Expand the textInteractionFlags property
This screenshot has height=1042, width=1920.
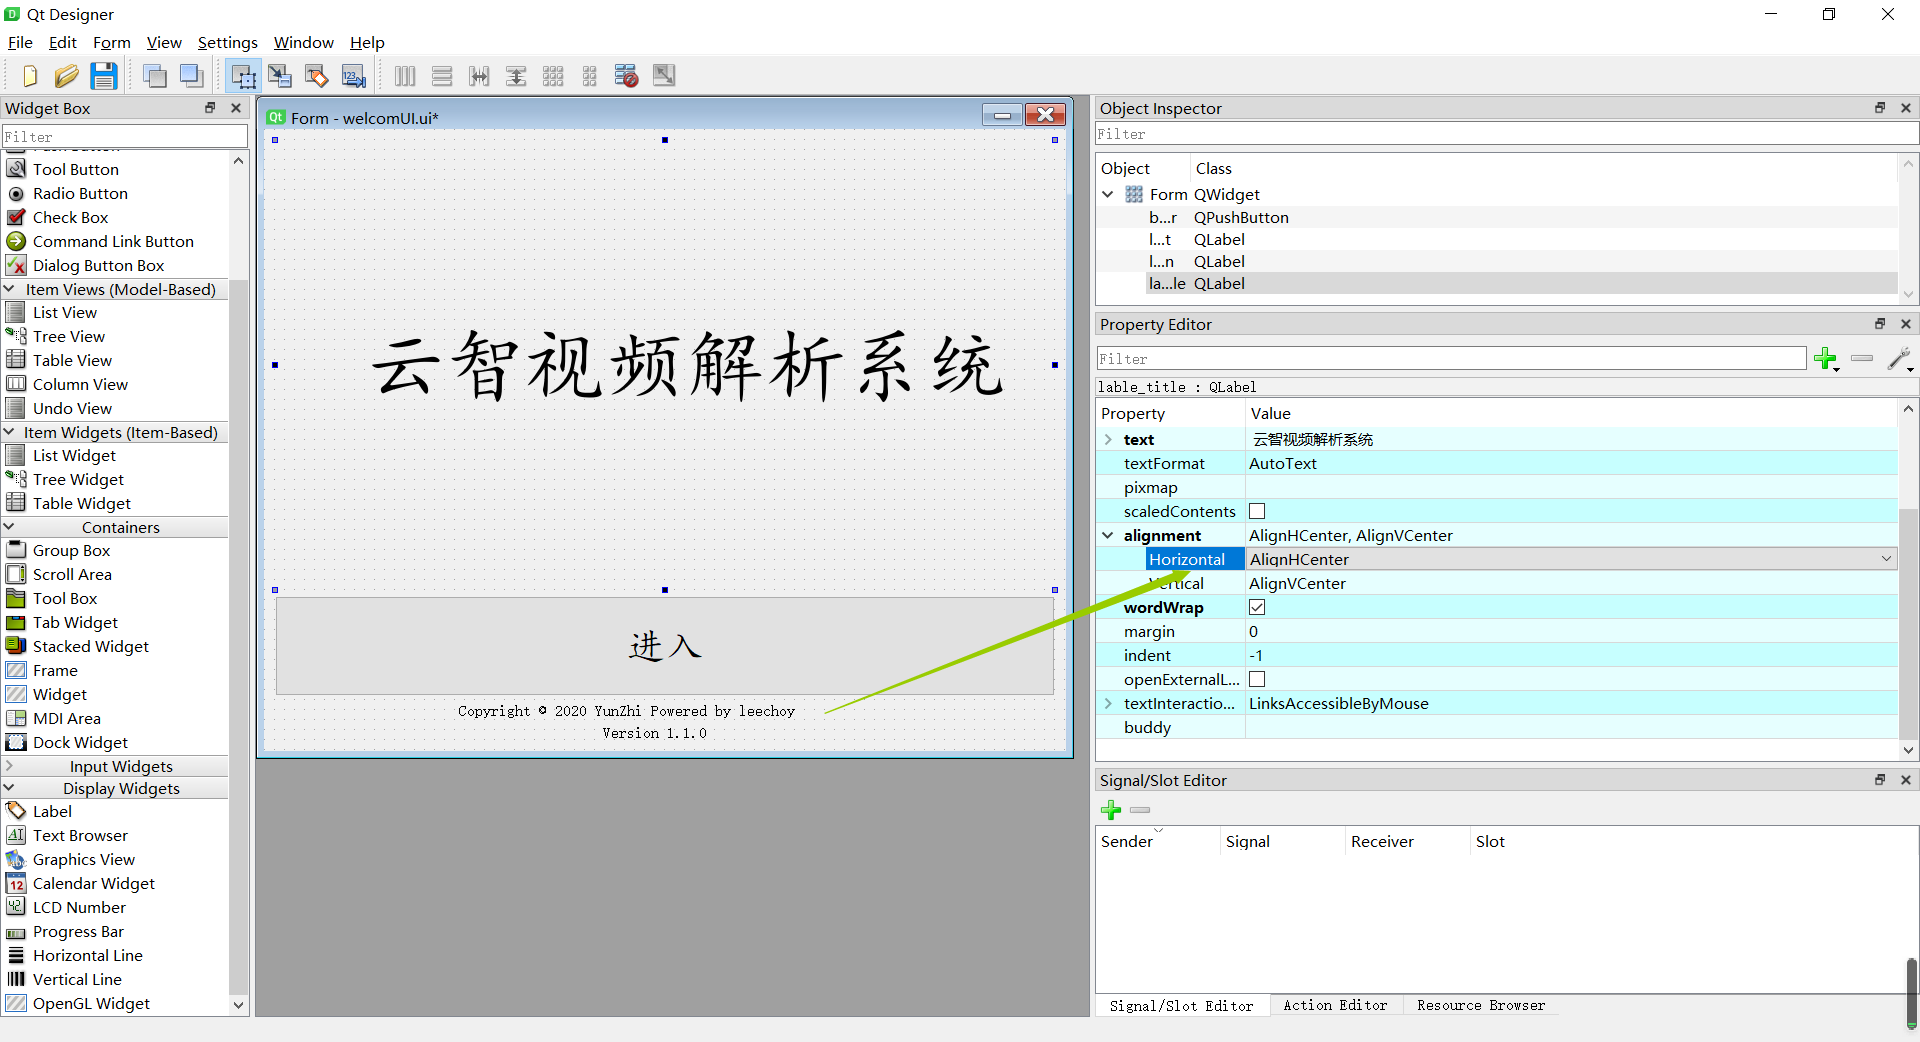1108,704
